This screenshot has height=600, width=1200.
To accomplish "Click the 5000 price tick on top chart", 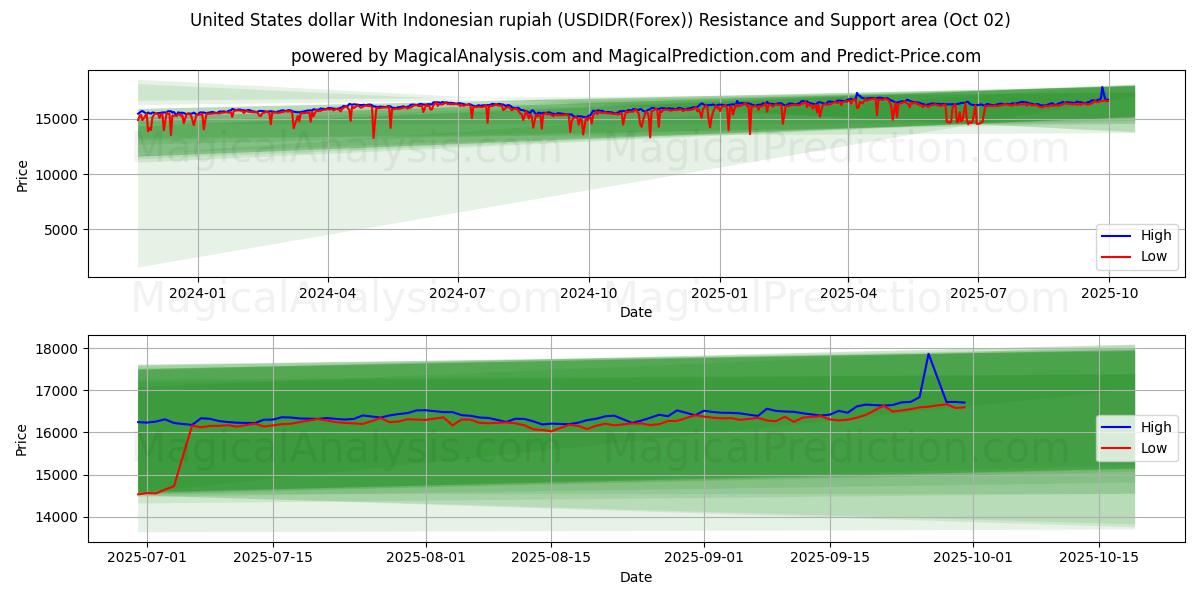I will (x=63, y=230).
